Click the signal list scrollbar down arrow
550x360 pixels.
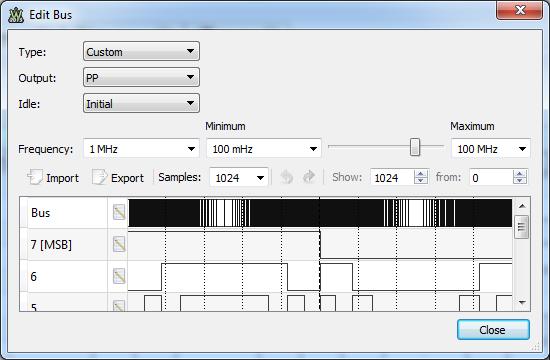pos(522,302)
